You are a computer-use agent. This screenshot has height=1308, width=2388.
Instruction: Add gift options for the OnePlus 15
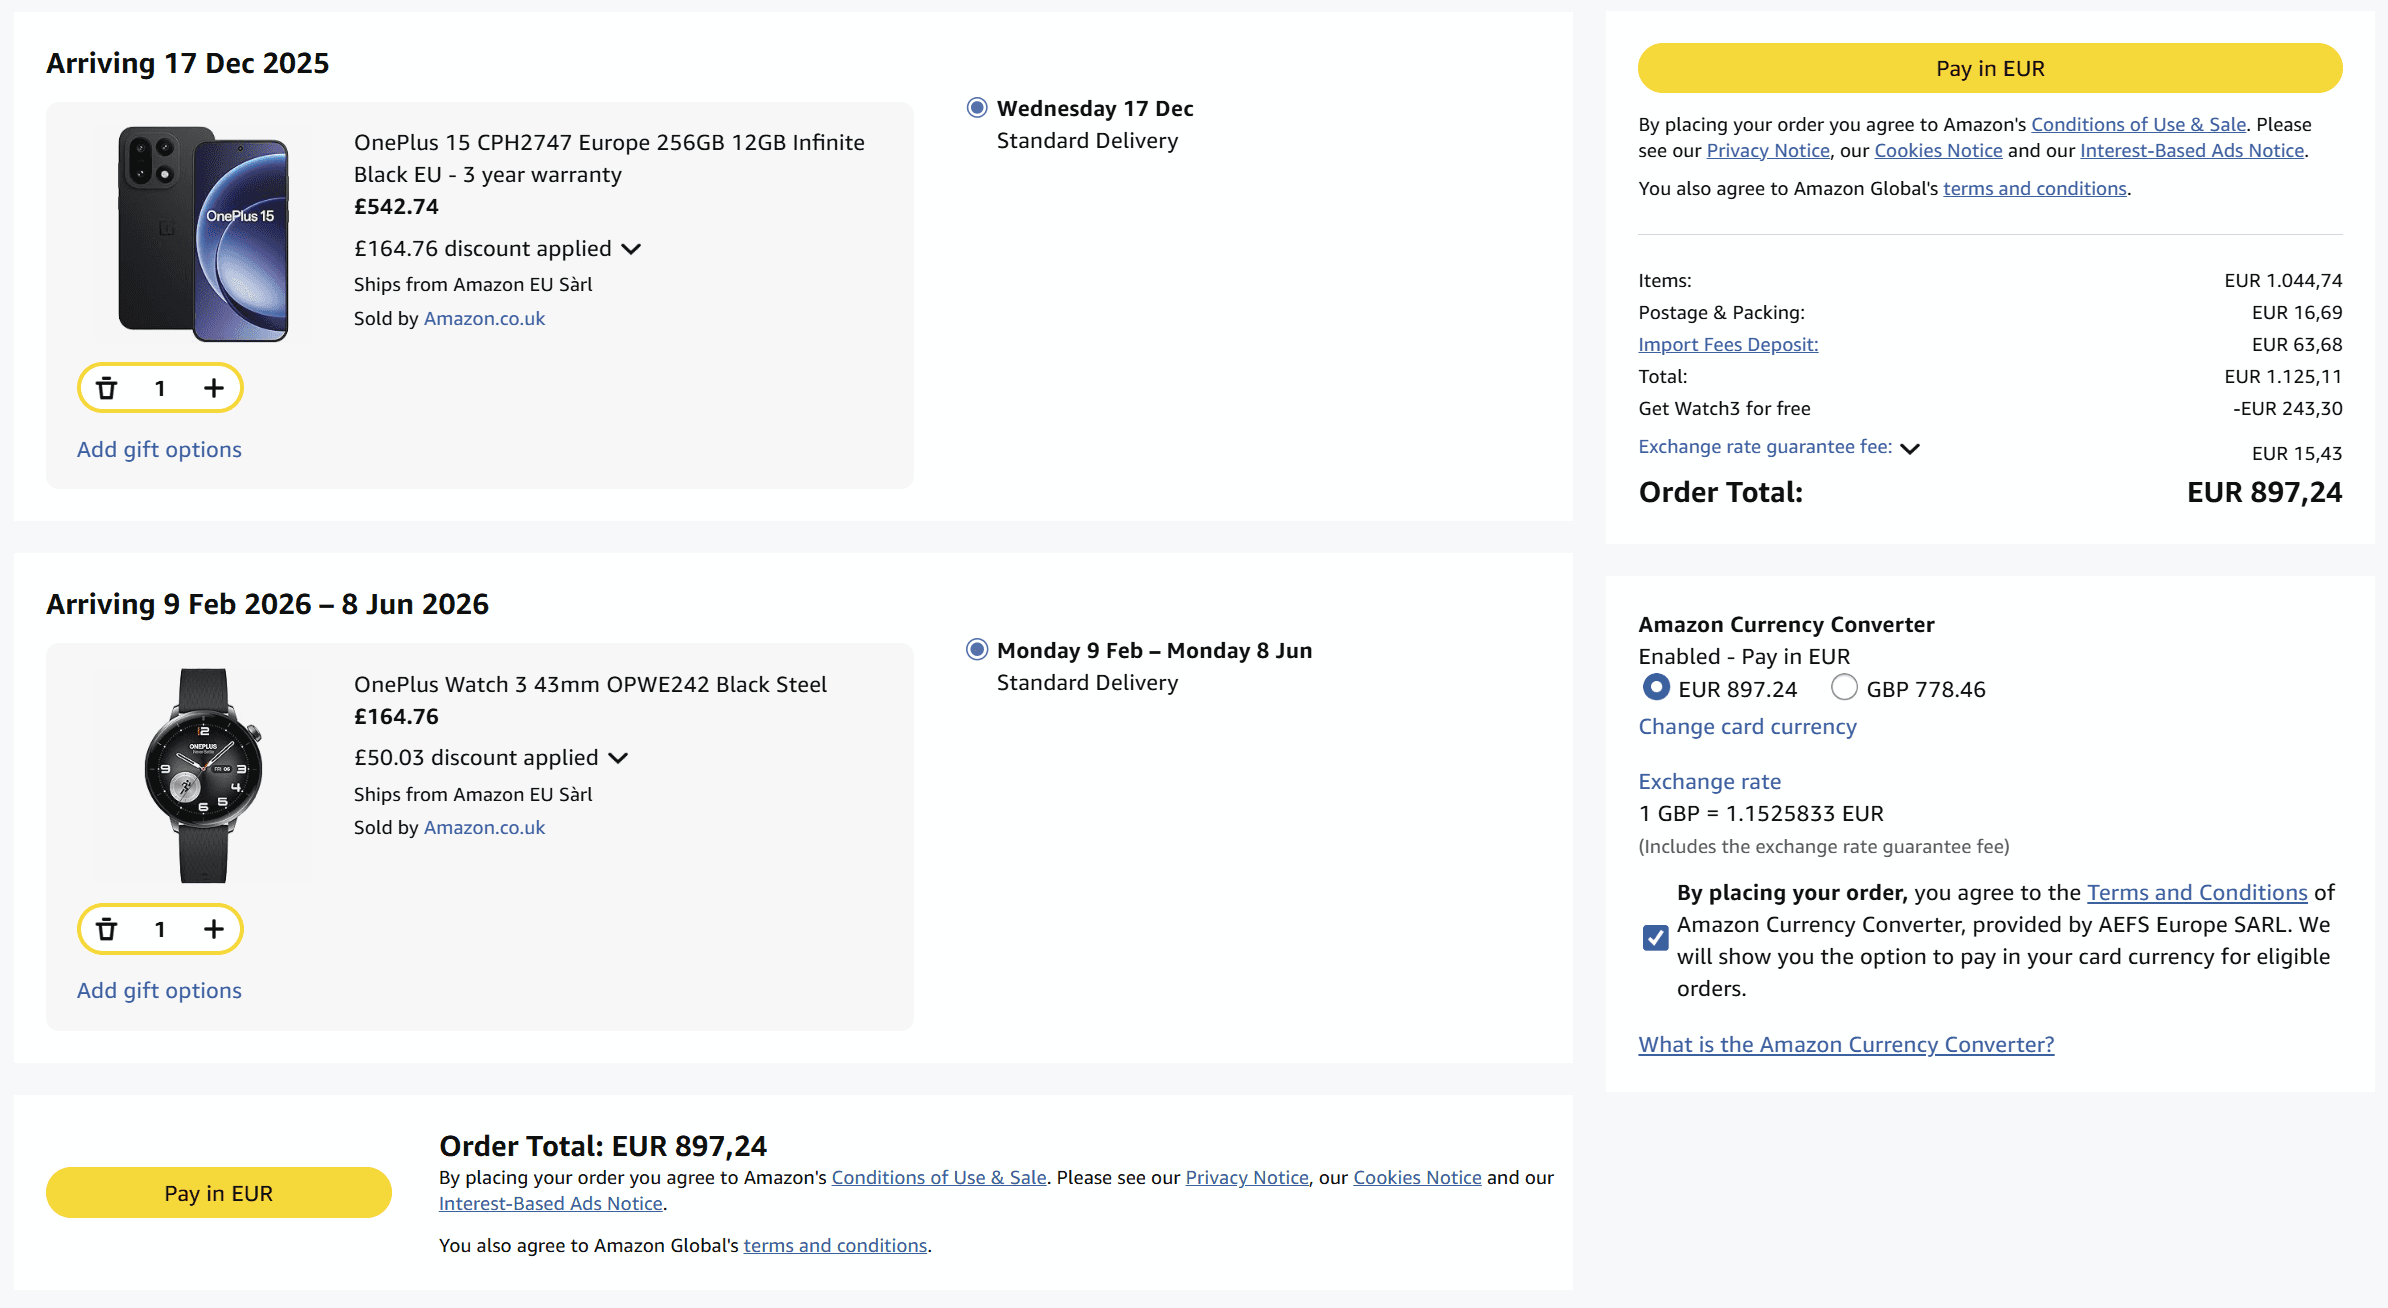tap(160, 450)
